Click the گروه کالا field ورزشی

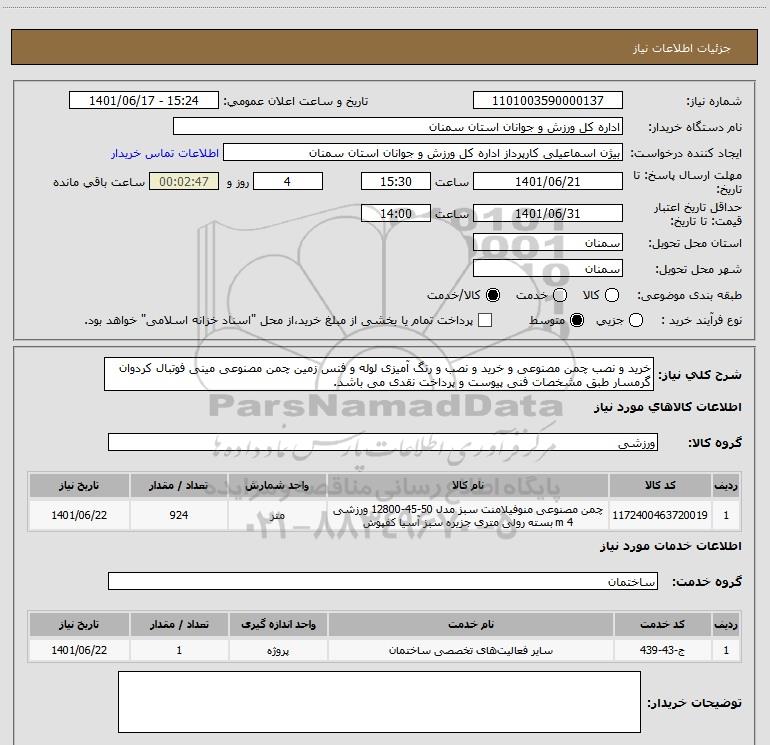383,442
